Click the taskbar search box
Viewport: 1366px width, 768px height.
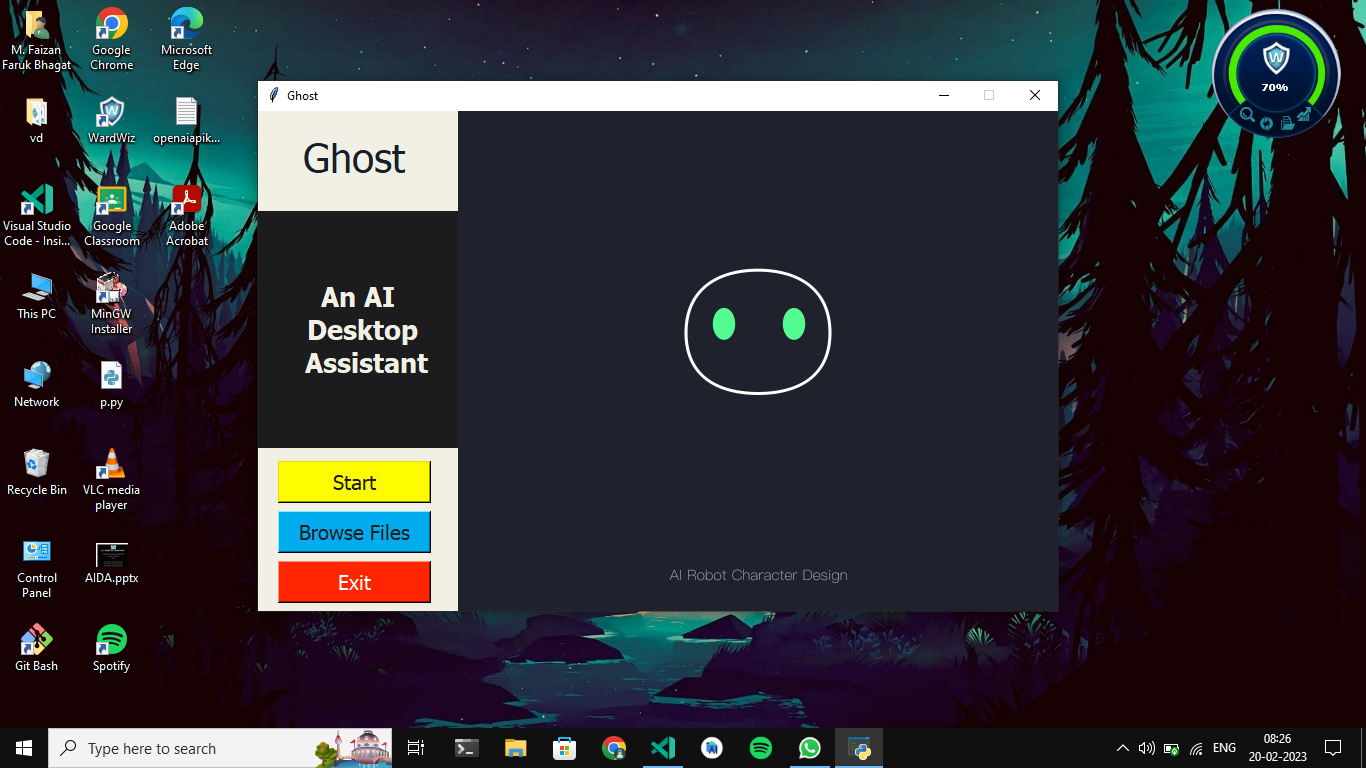(x=220, y=748)
